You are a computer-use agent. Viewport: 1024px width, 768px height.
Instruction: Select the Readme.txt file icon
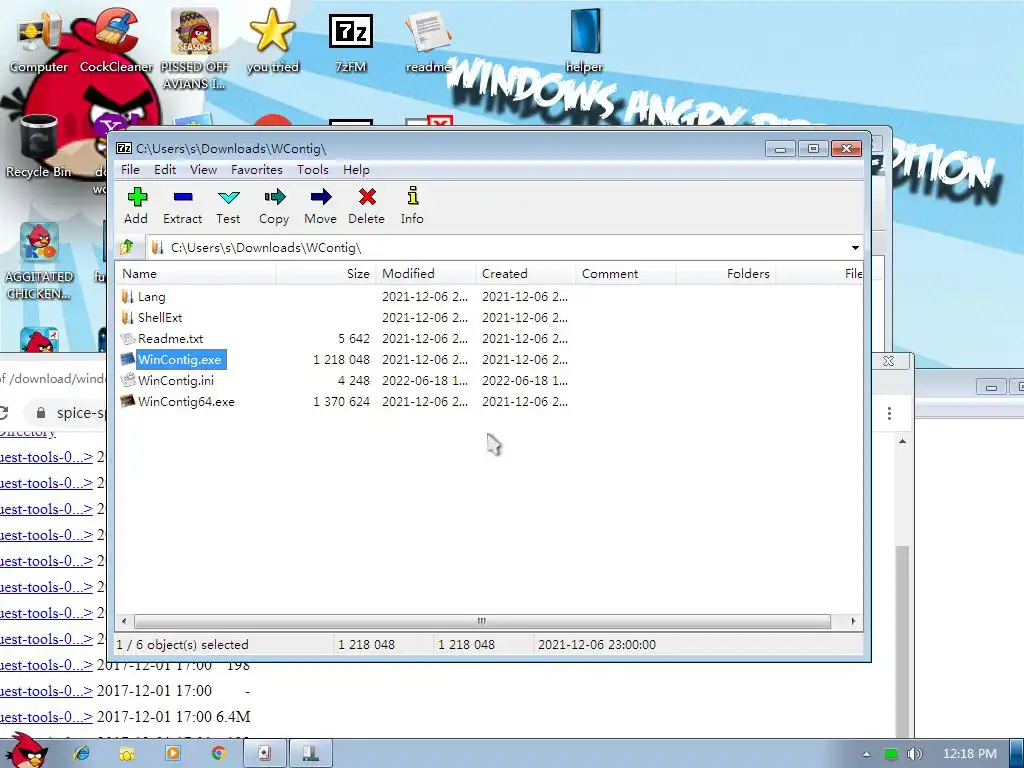[127, 338]
